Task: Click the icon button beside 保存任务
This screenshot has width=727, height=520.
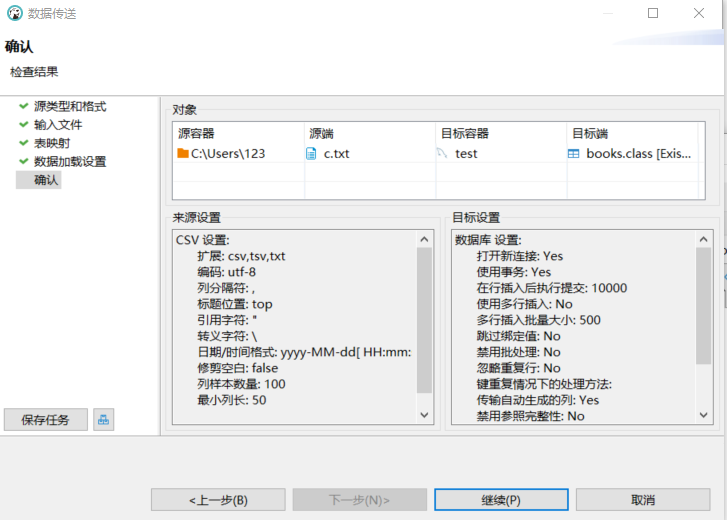Action: coord(103,420)
